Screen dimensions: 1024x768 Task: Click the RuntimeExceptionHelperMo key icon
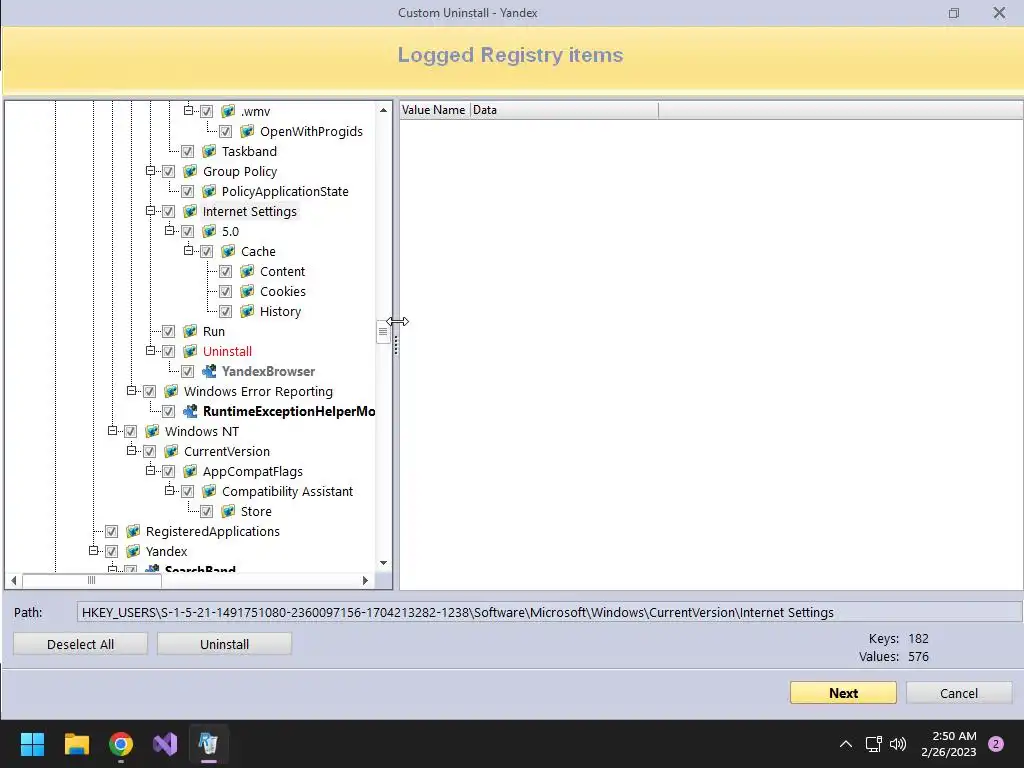click(x=190, y=411)
